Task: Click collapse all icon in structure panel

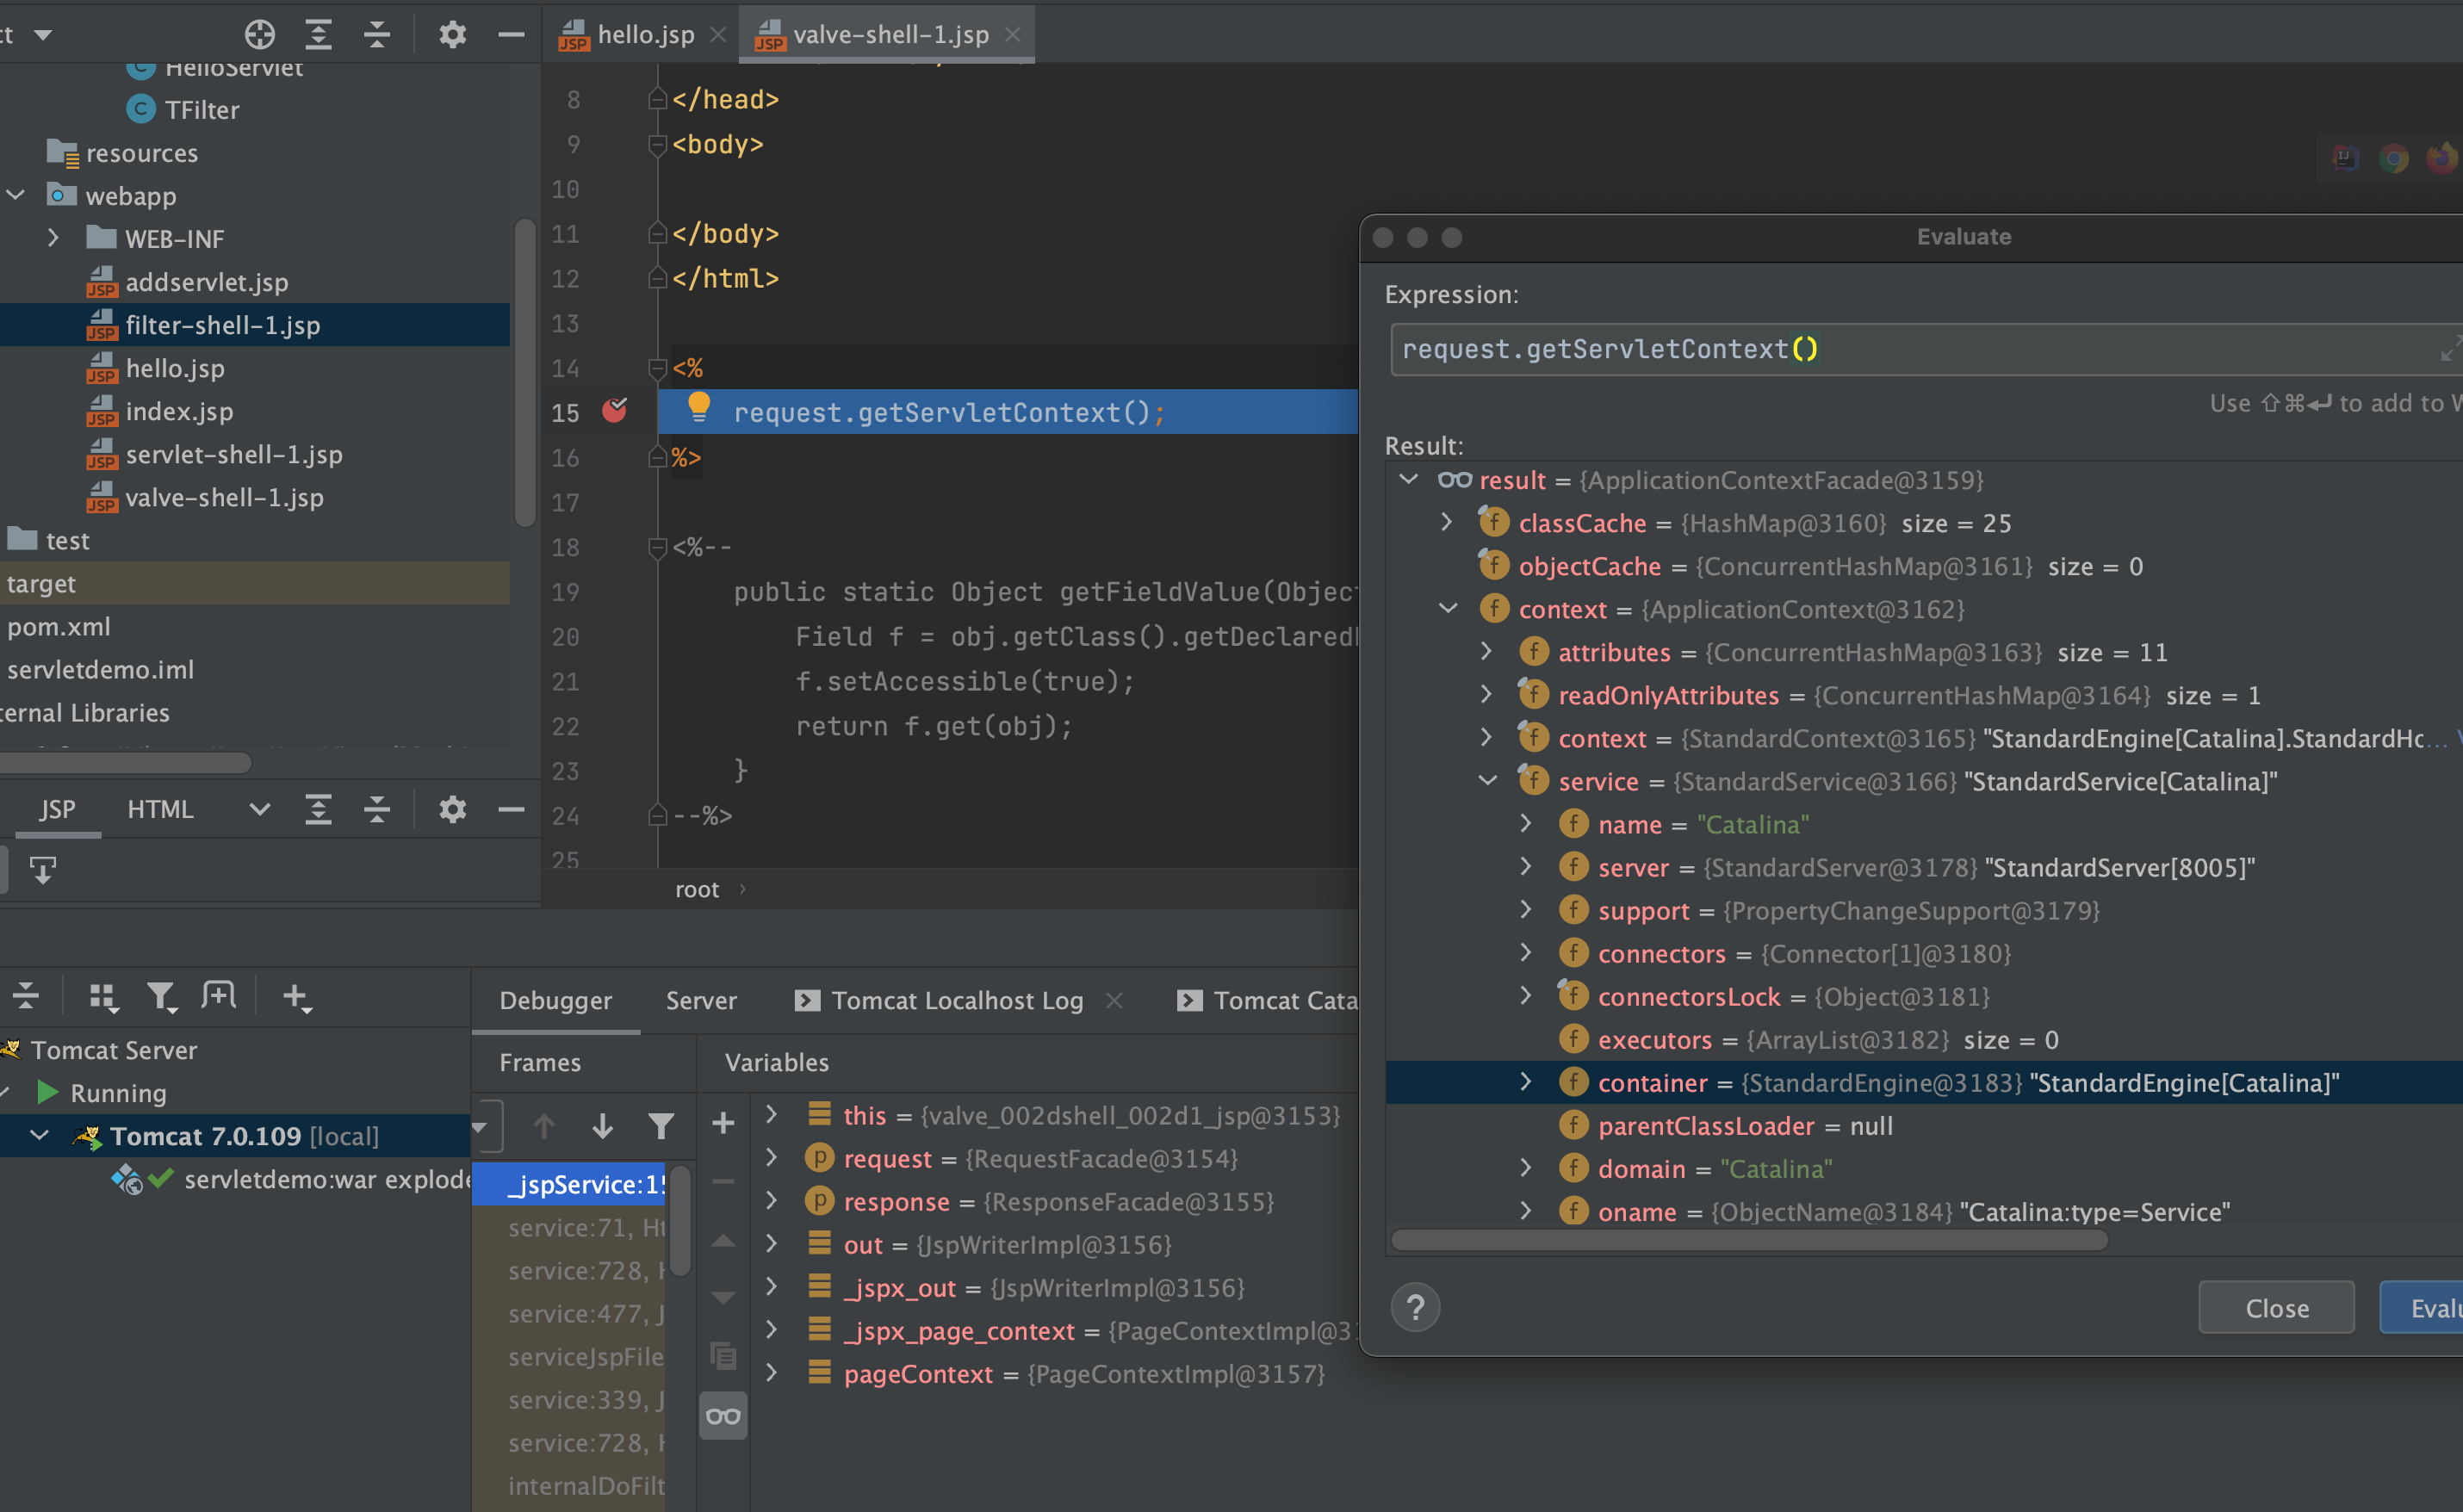Action: tap(377, 809)
